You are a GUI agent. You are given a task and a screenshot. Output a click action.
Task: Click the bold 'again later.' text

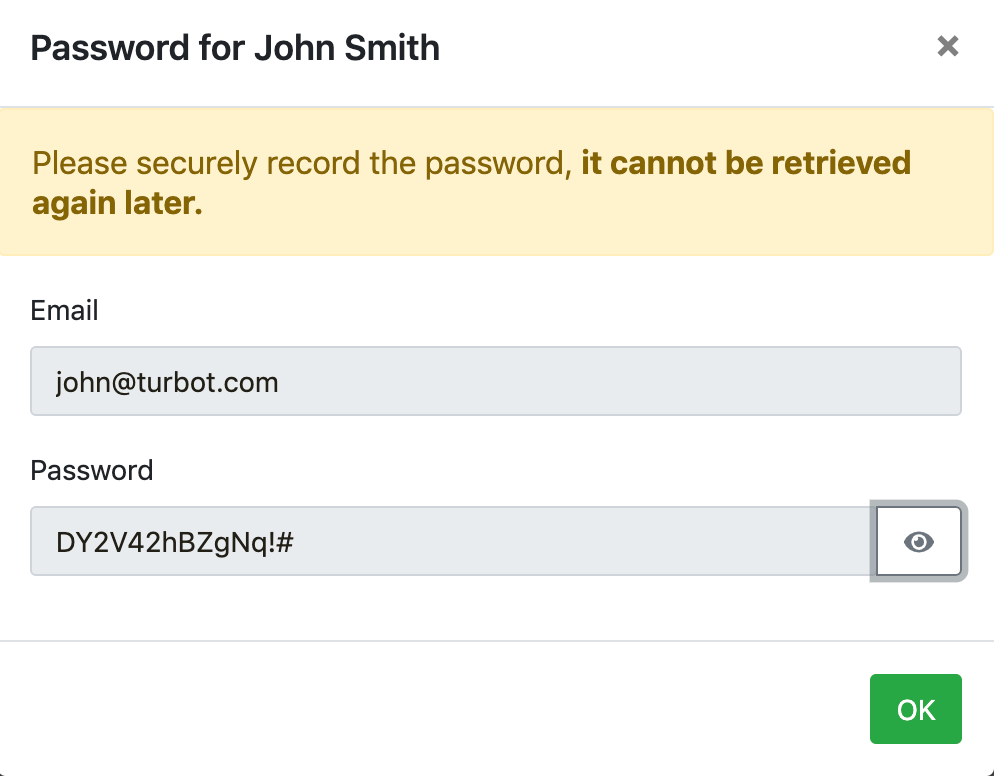tap(117, 204)
